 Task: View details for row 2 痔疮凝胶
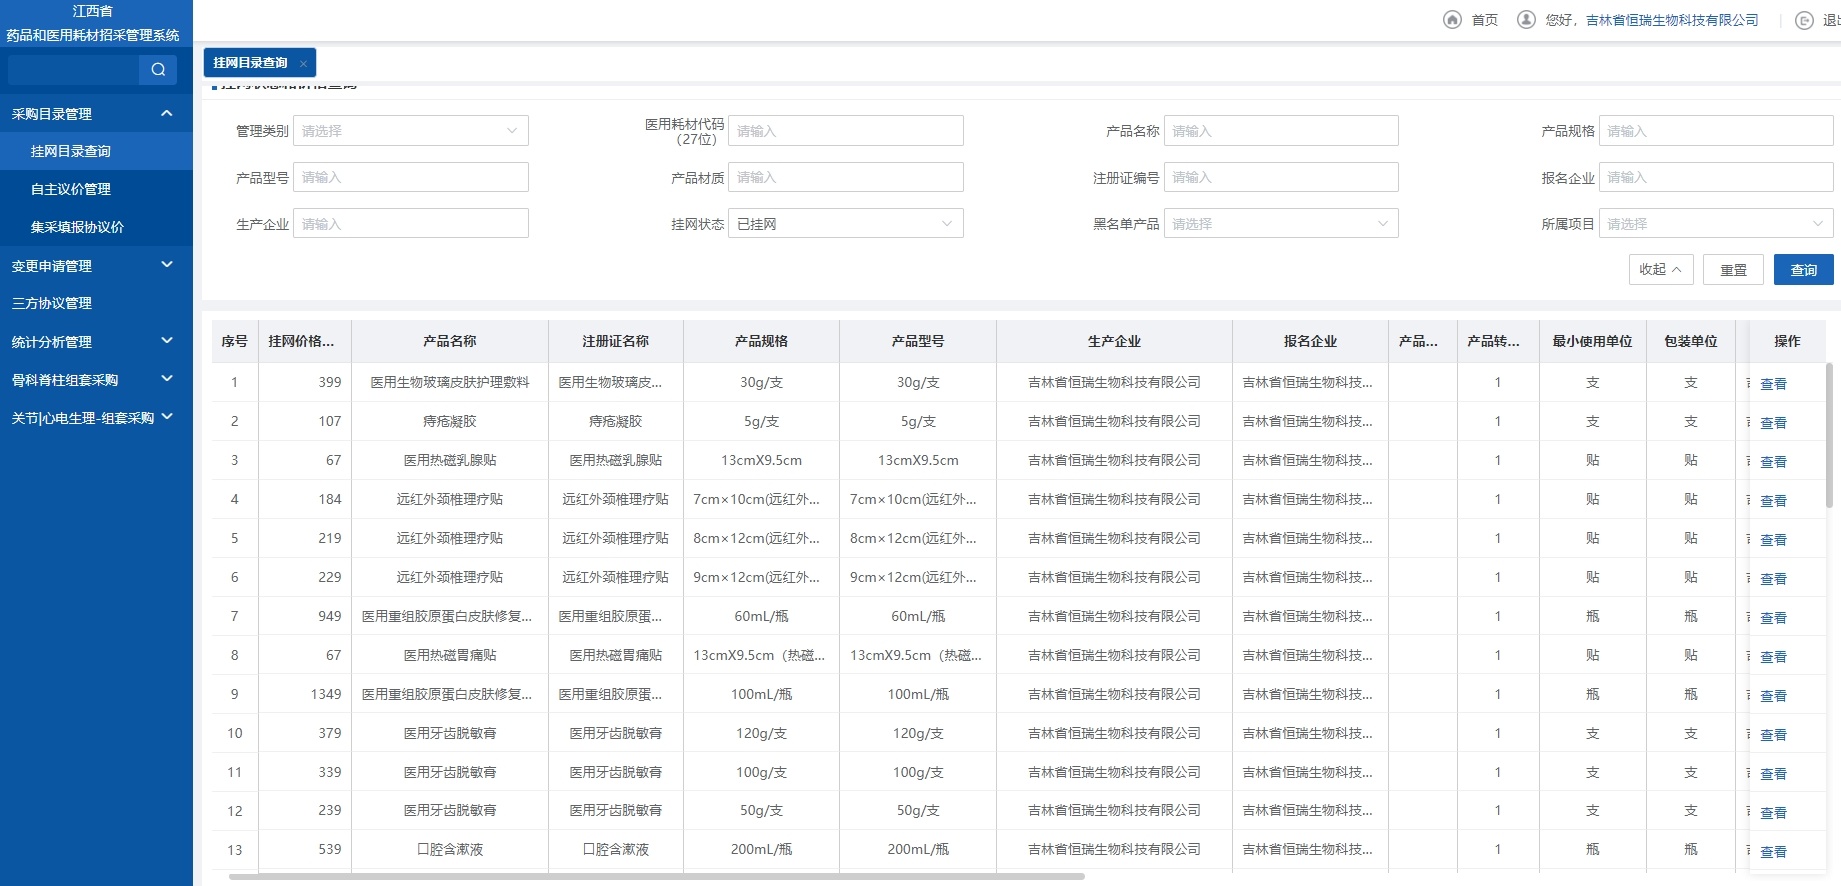pos(1773,423)
